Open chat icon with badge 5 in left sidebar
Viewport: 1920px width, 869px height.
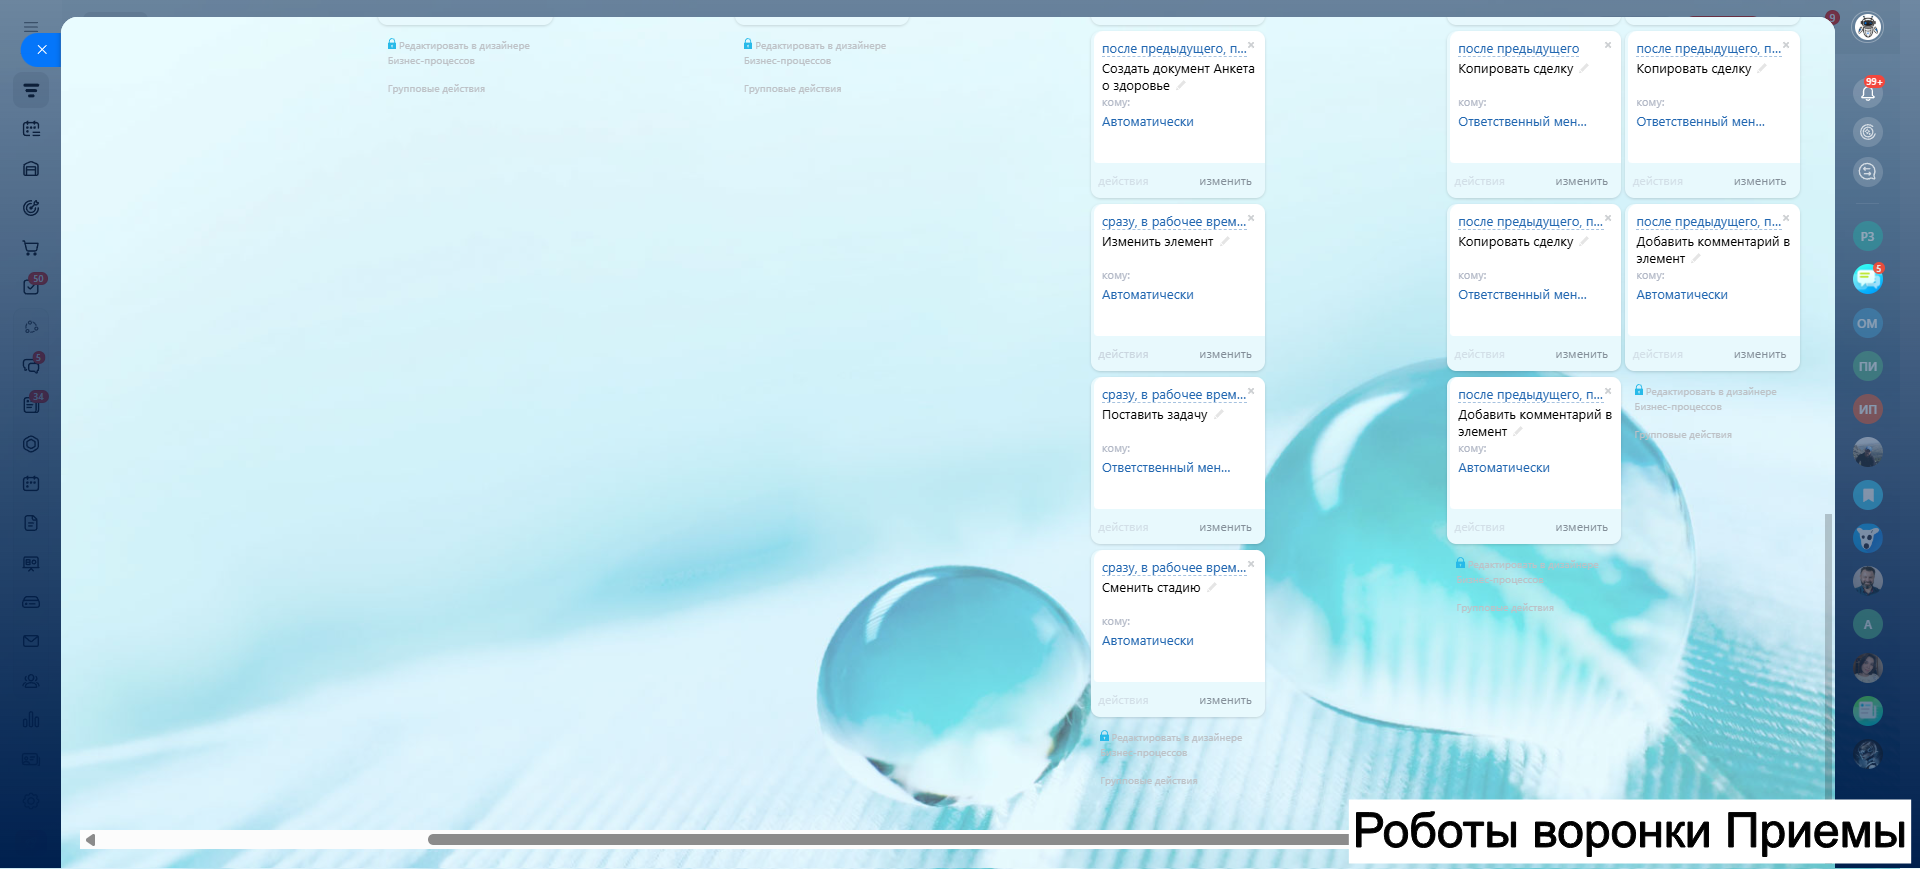(31, 365)
